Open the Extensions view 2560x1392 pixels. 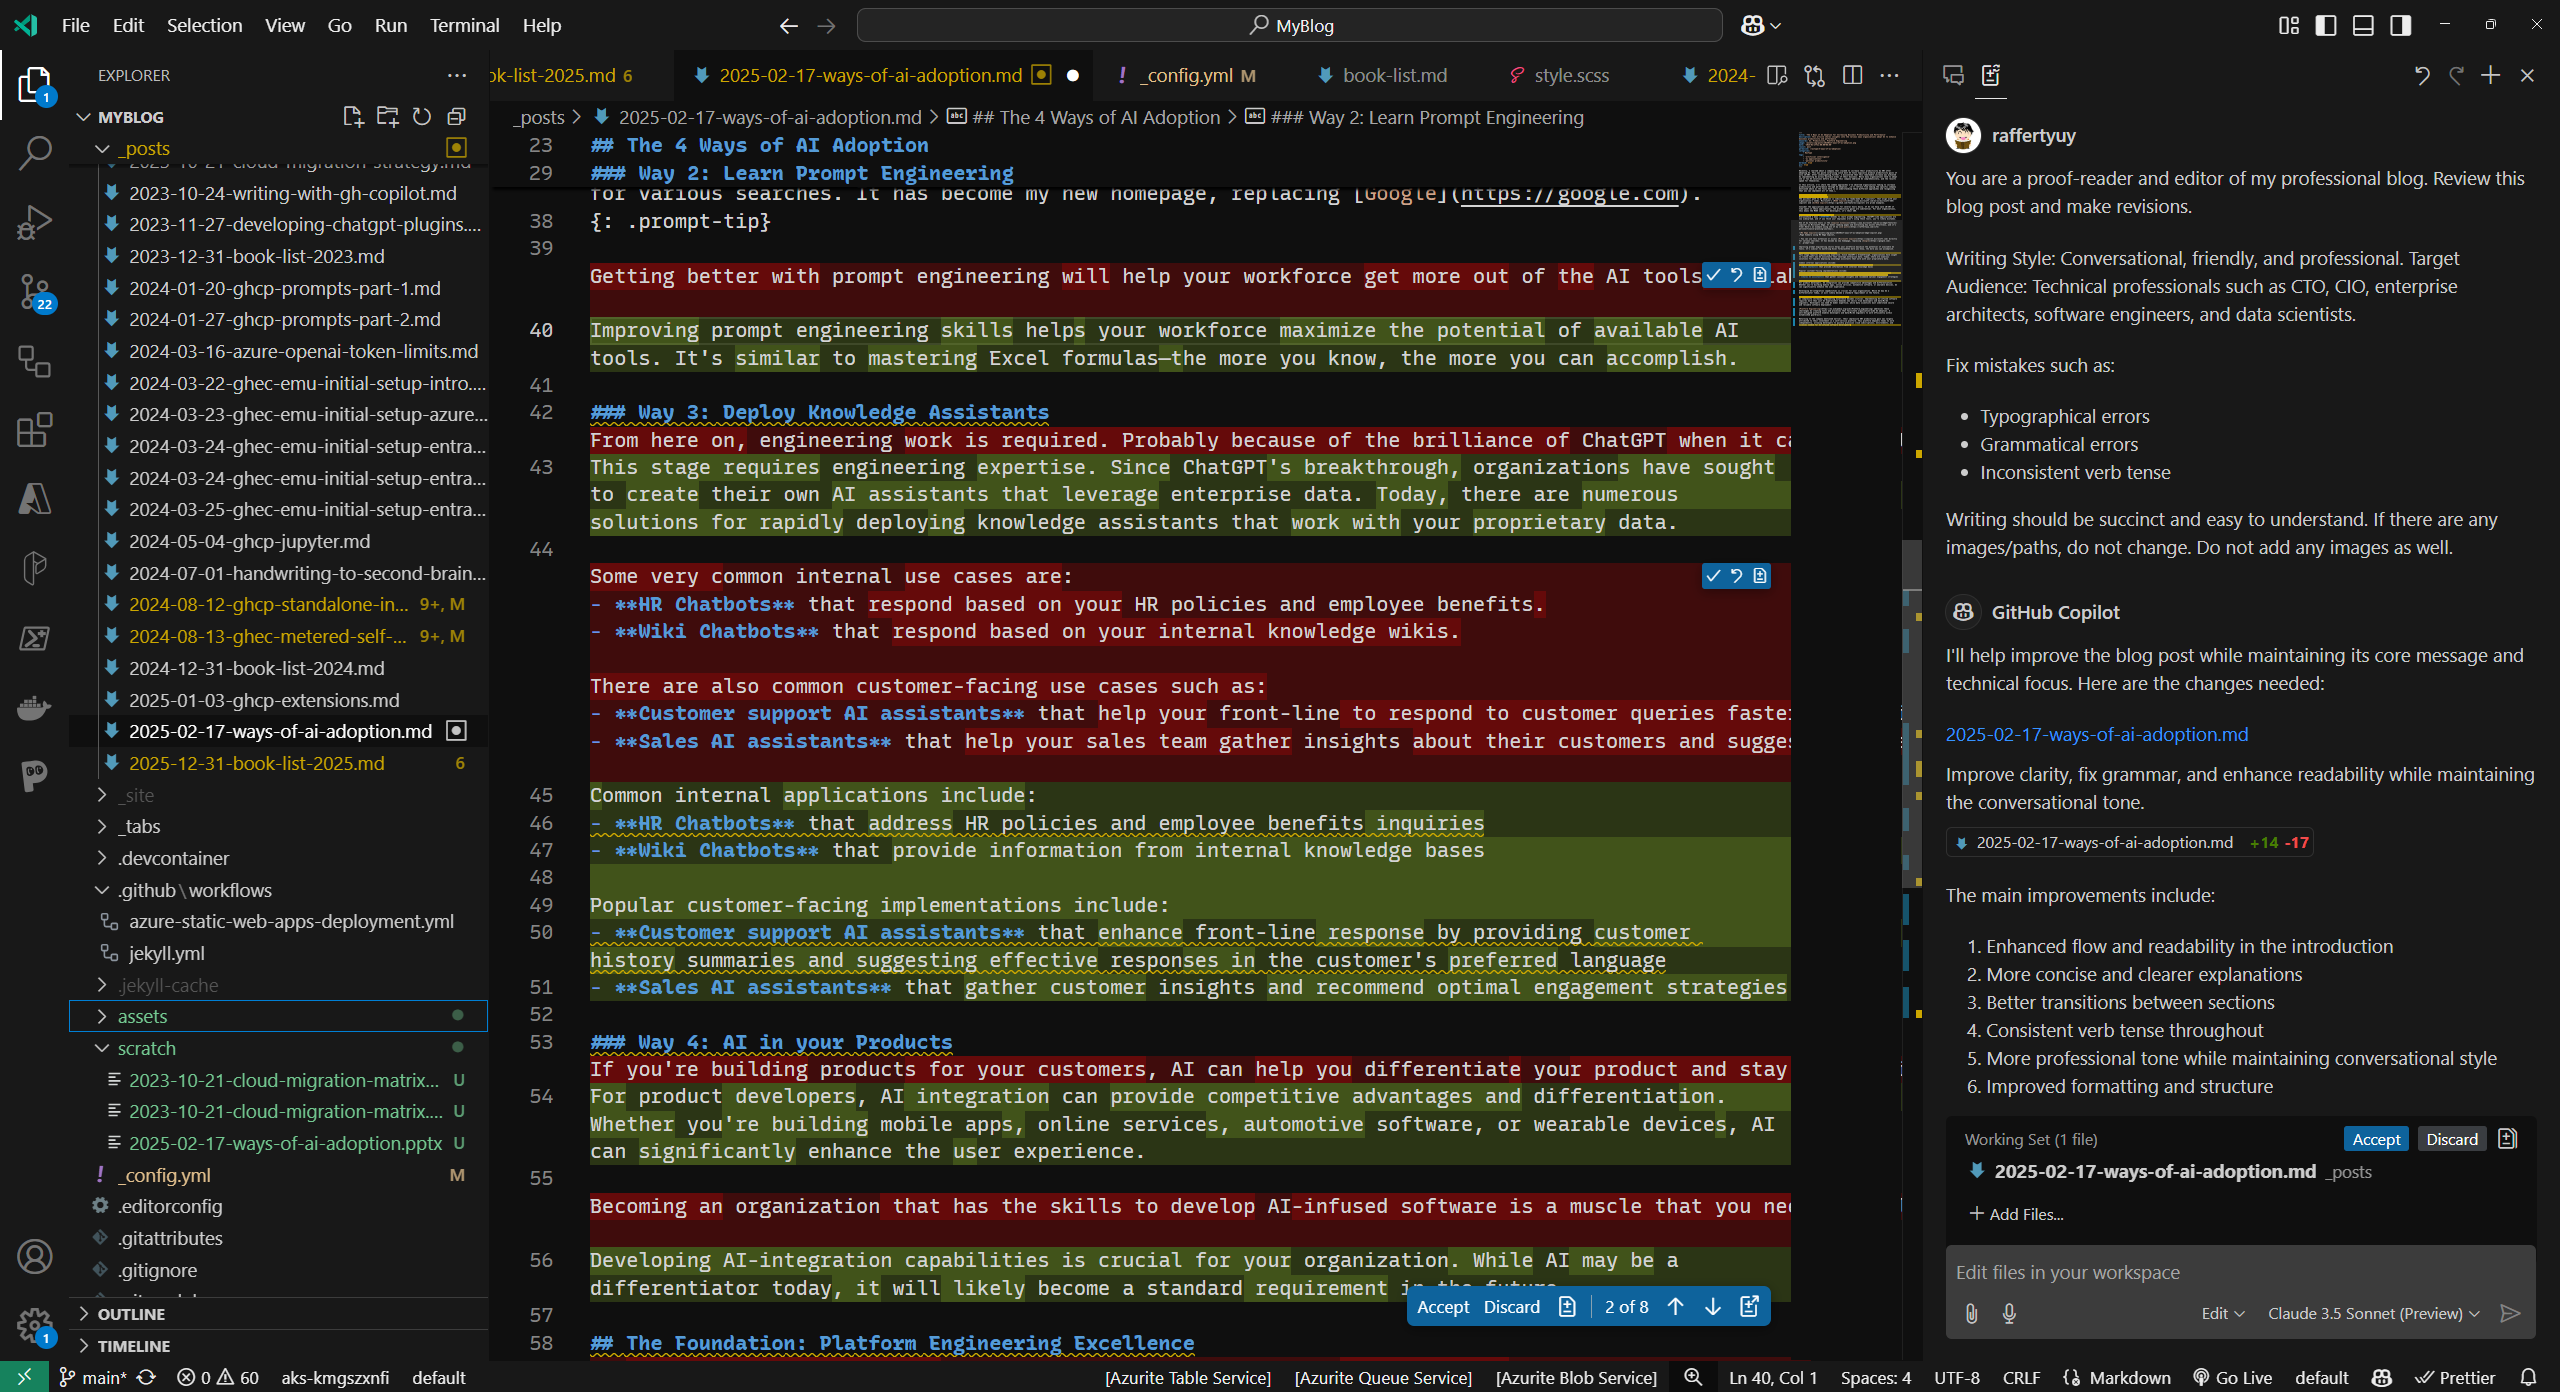[35, 428]
